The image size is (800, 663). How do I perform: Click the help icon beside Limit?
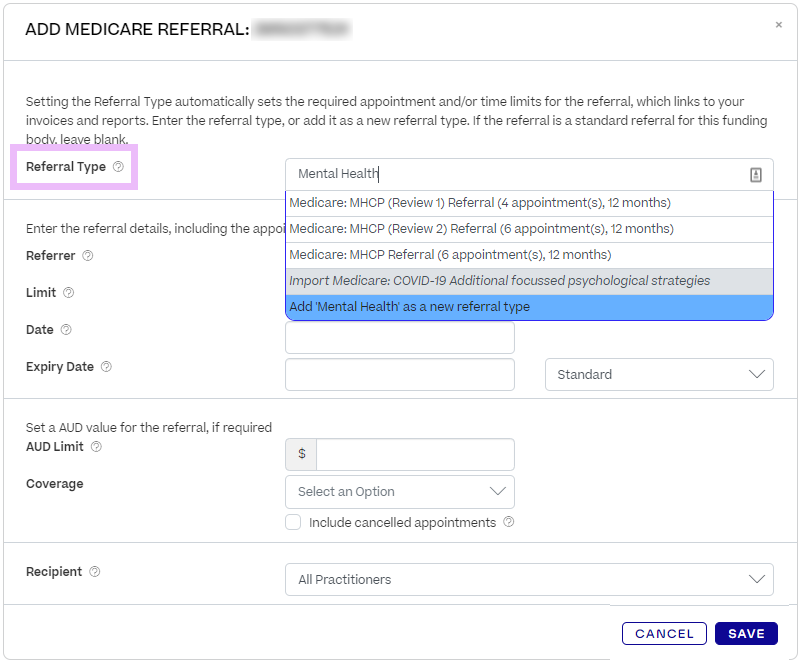(x=68, y=292)
